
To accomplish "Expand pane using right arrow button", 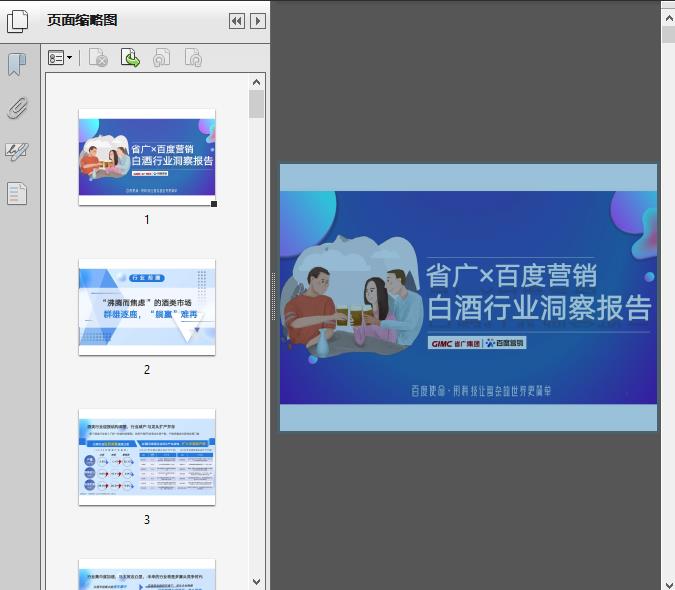I will (x=258, y=21).
